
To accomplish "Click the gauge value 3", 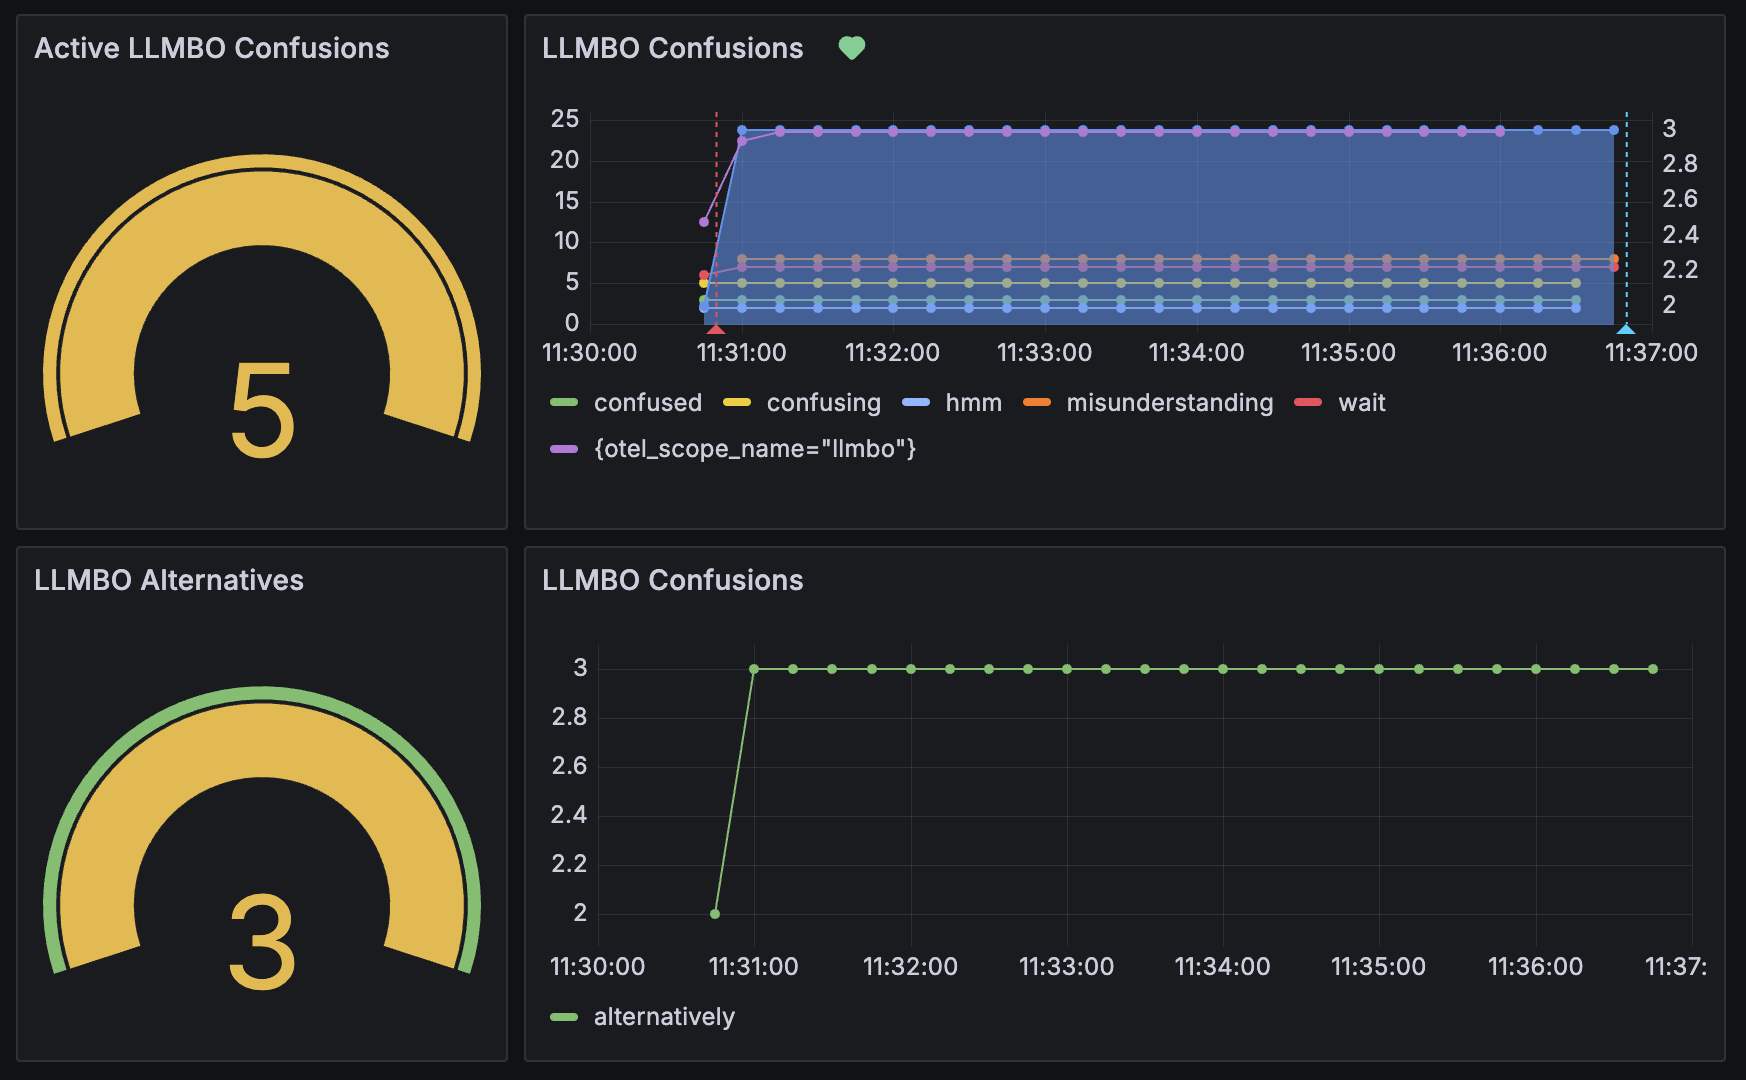I will pyautogui.click(x=262, y=942).
